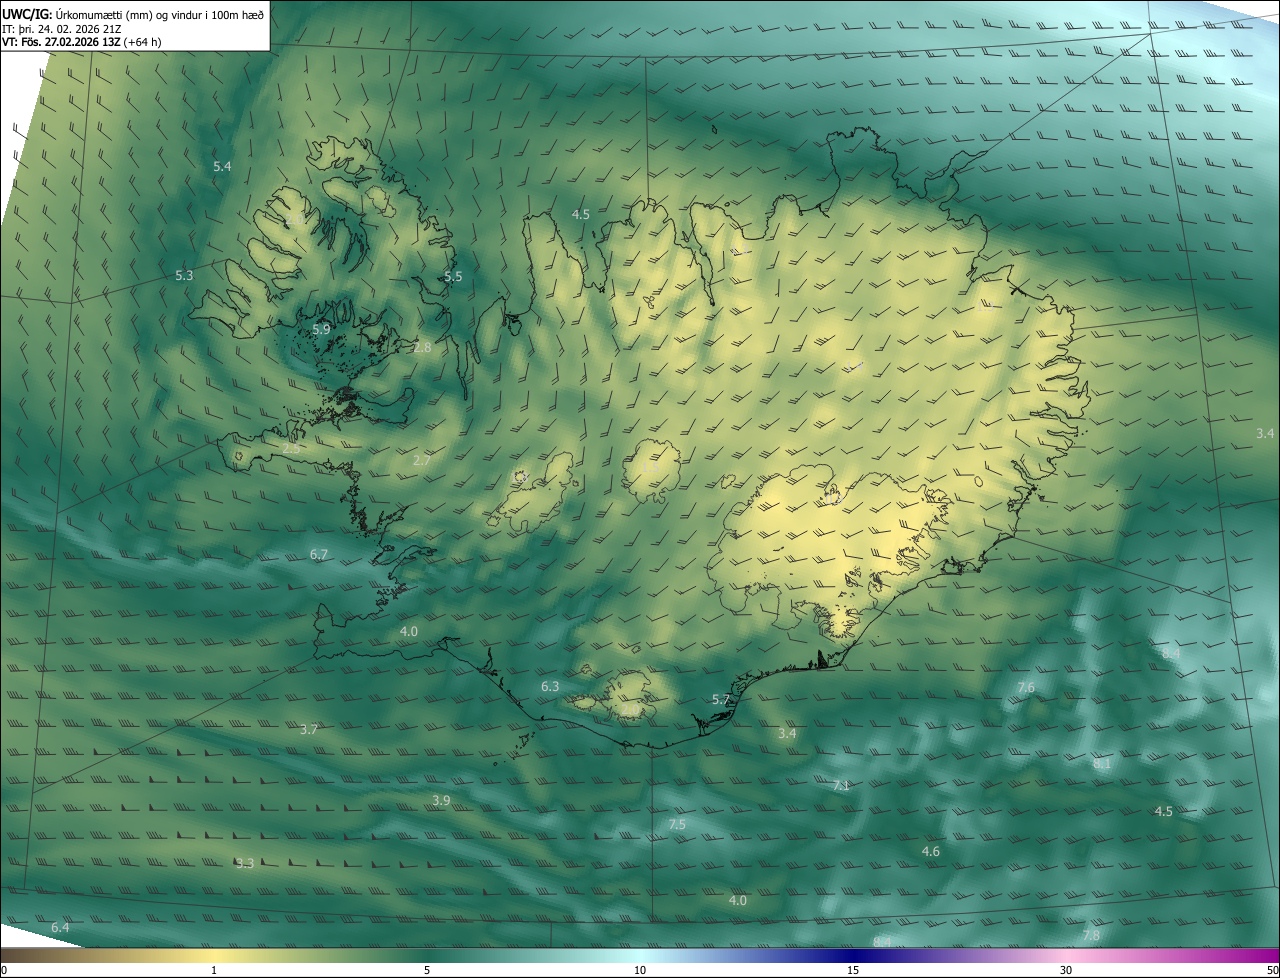Select the 5.9 value in Westfjords
1280x978 pixels.
coord(321,329)
